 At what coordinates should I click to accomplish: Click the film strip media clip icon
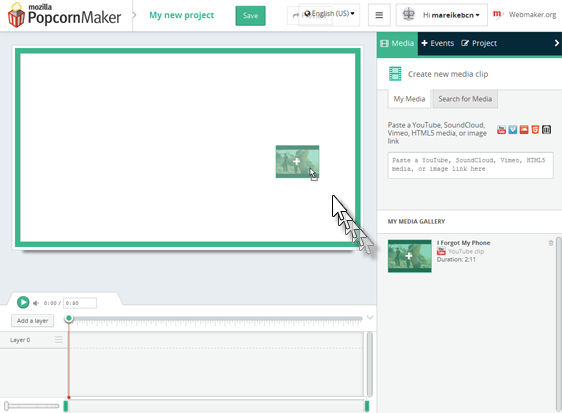(395, 74)
